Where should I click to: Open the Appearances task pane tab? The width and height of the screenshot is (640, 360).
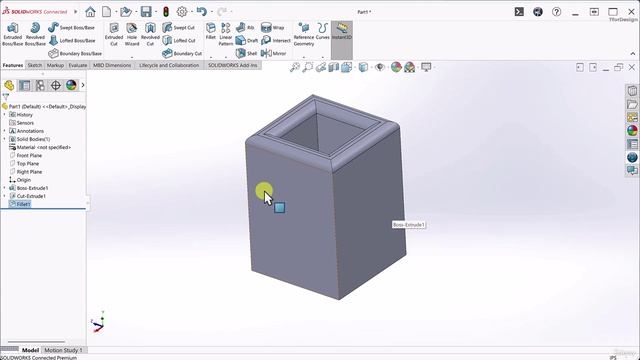pos(632,131)
